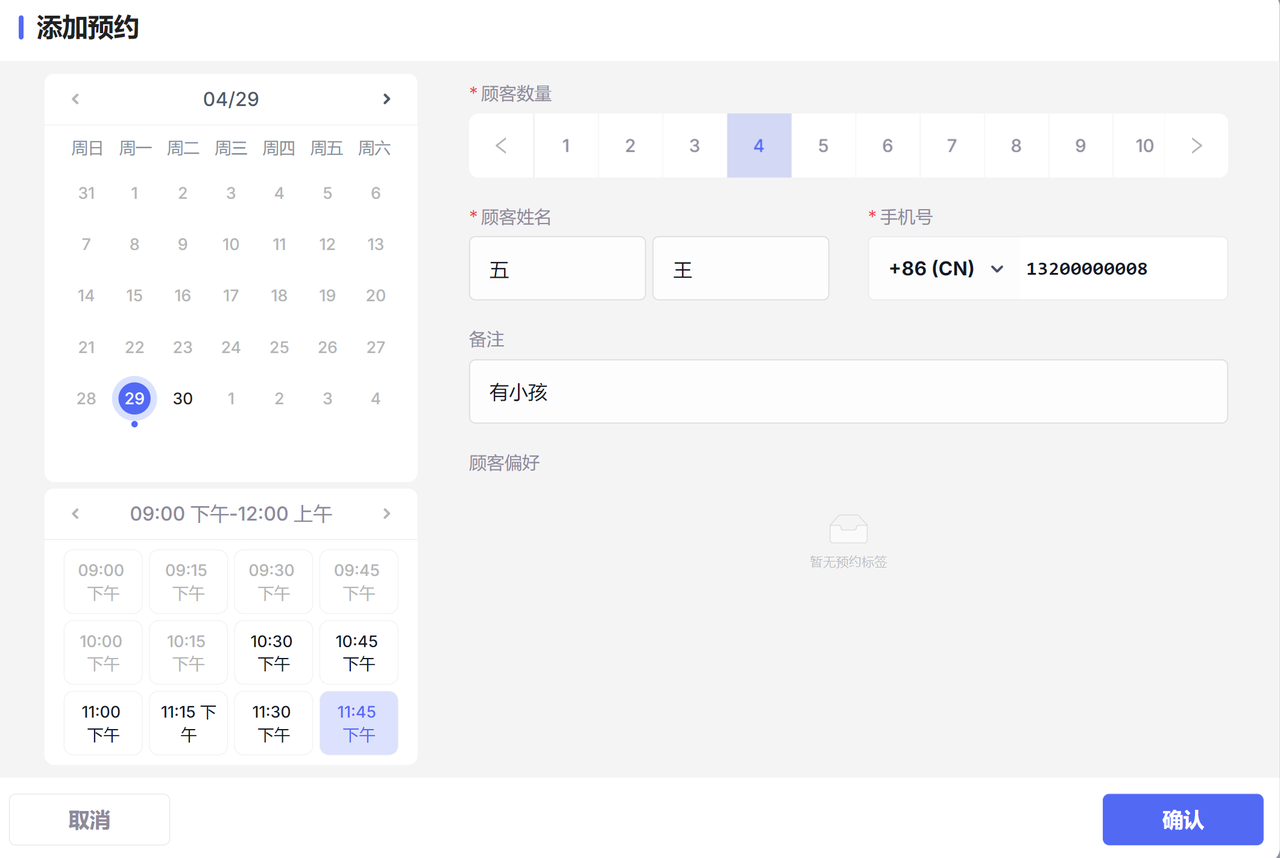Select guest count 2
The width and height of the screenshot is (1280, 858).
[x=630, y=146]
